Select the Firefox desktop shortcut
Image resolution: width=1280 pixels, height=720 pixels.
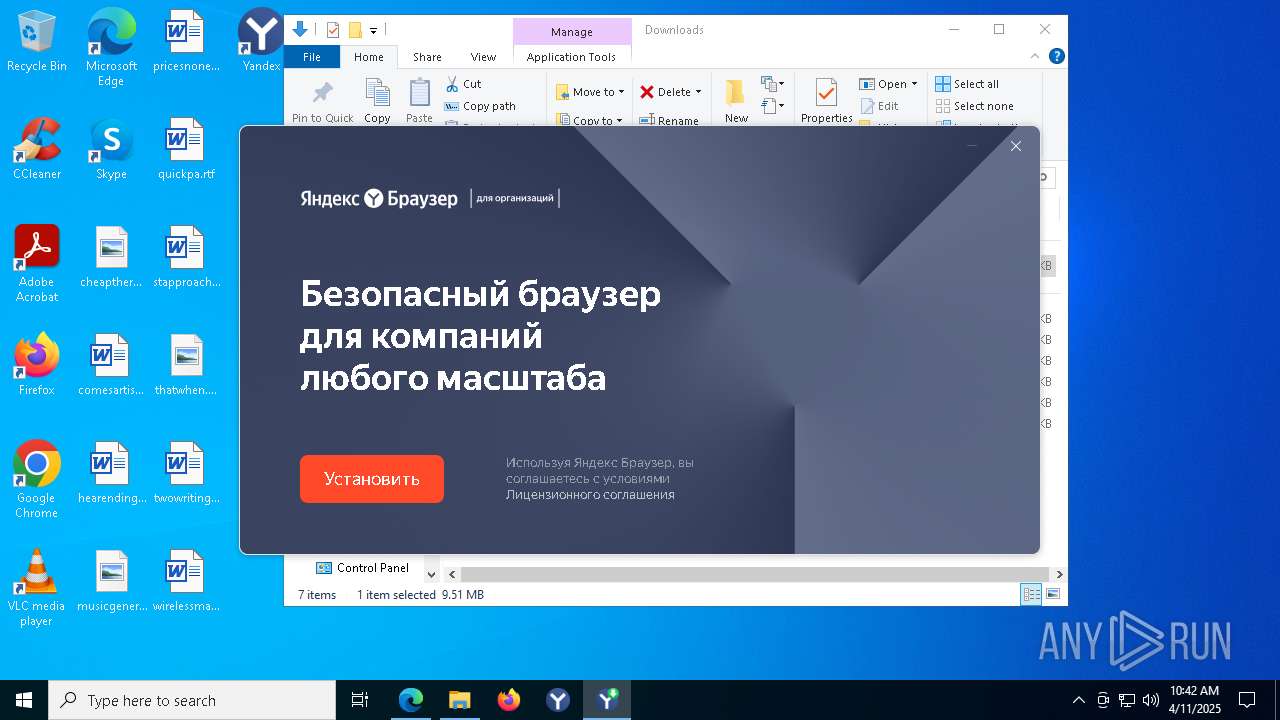[37, 365]
